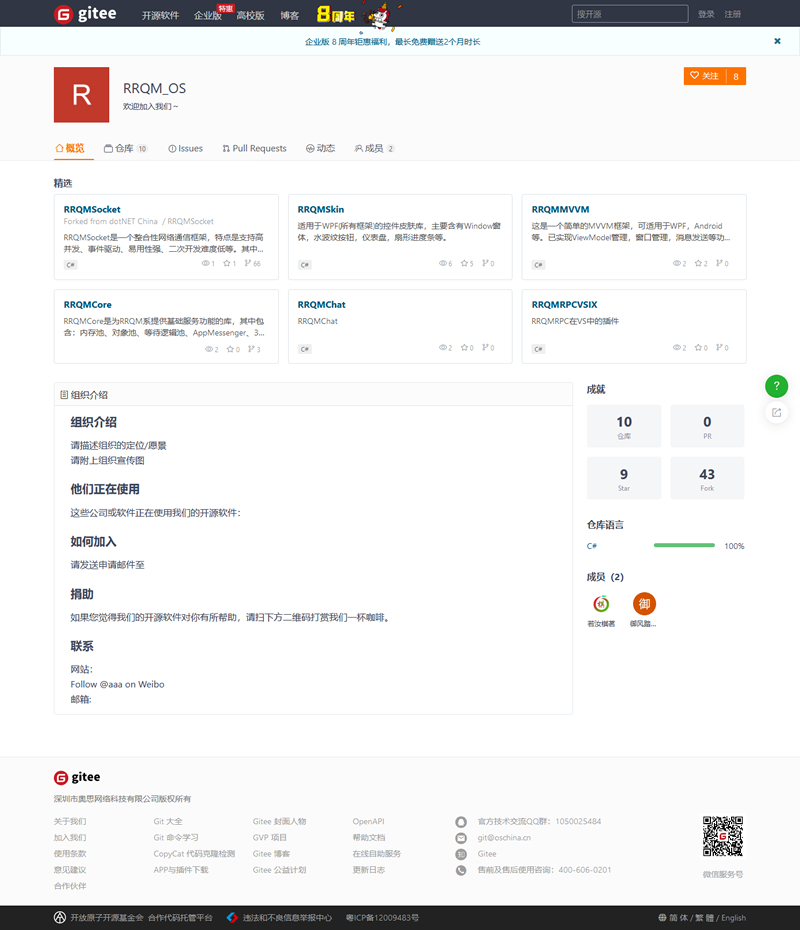
Task: Click the star icon on the RRQMChat card
Action: tap(464, 349)
